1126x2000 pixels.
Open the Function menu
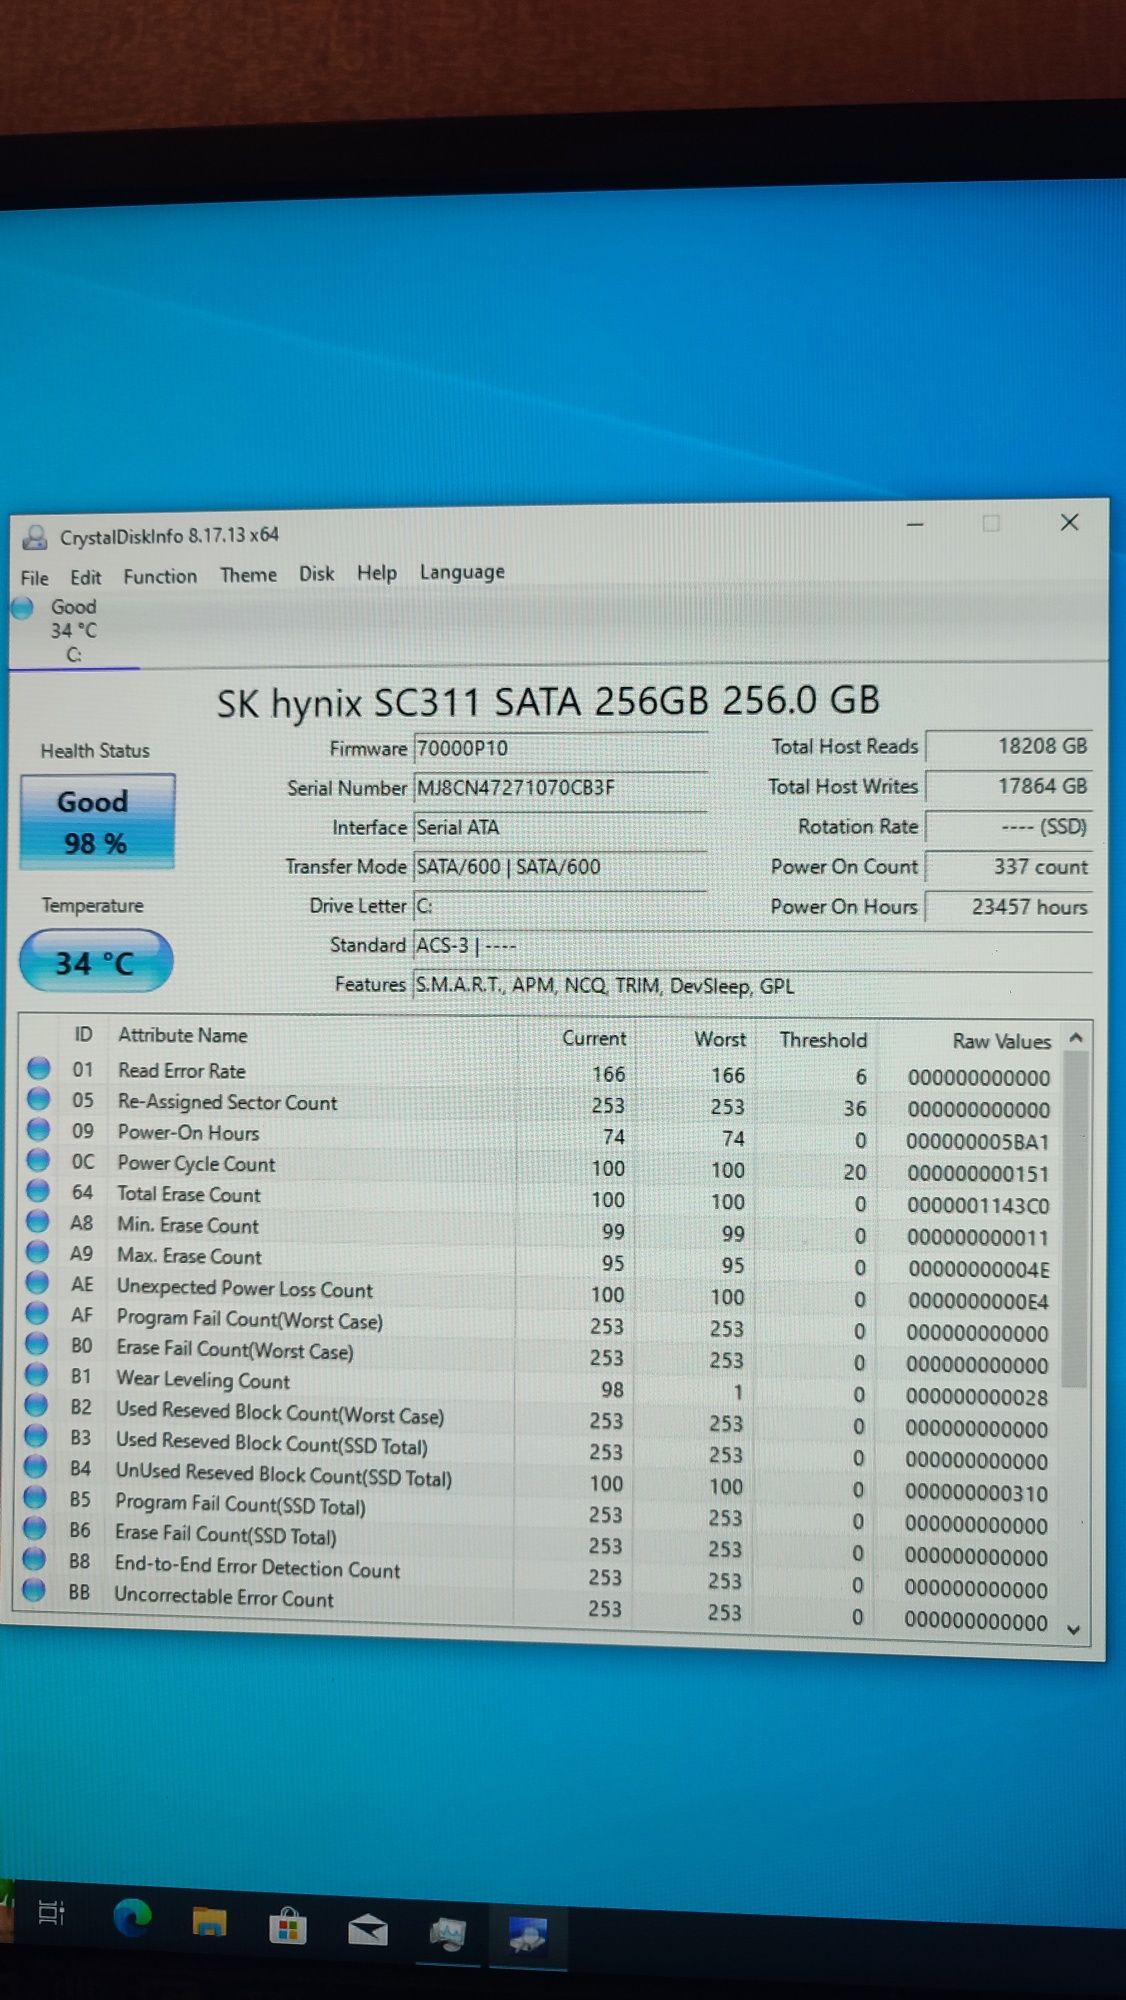click(x=160, y=576)
